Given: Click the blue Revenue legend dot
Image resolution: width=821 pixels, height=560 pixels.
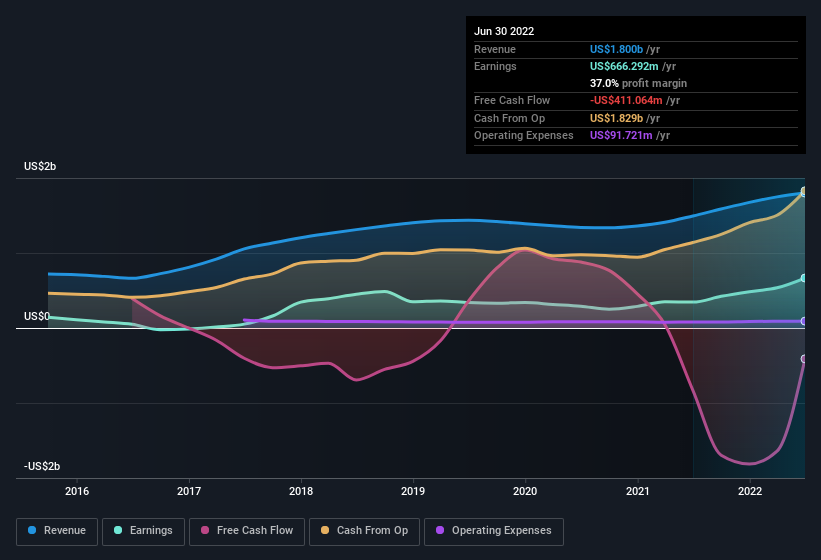Looking at the screenshot, I should point(33,531).
